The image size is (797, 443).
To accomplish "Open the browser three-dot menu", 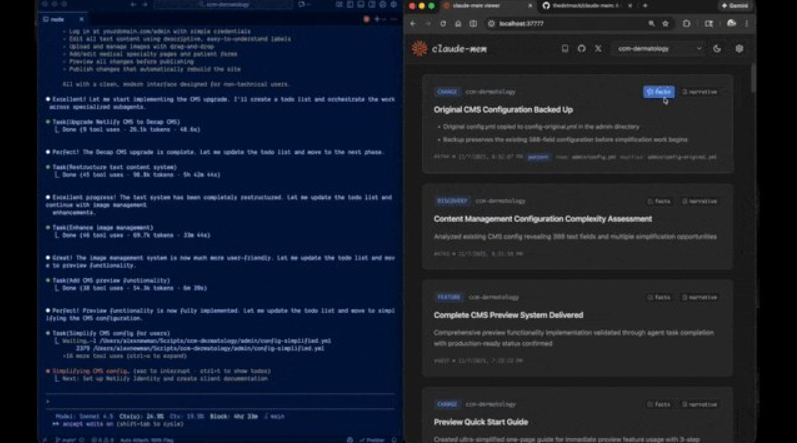I will pyautogui.click(x=746, y=24).
